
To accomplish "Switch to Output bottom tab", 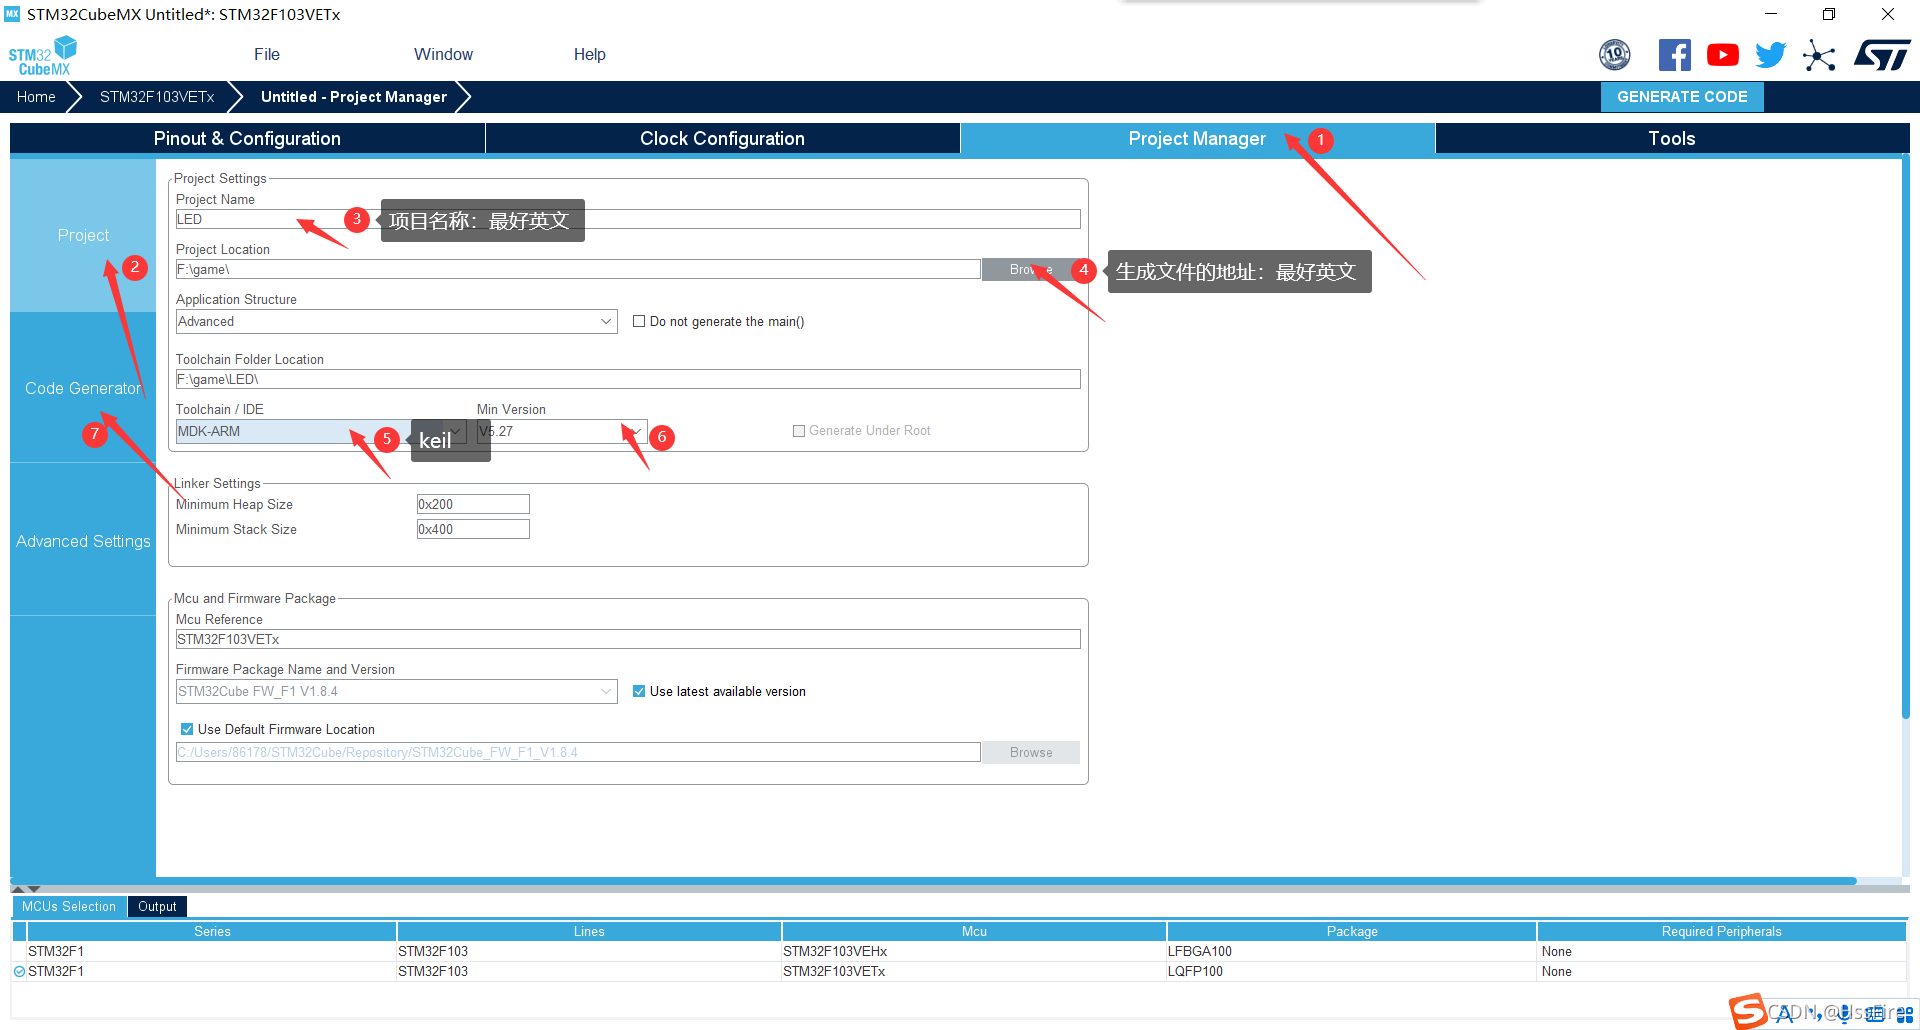I will click(x=157, y=906).
